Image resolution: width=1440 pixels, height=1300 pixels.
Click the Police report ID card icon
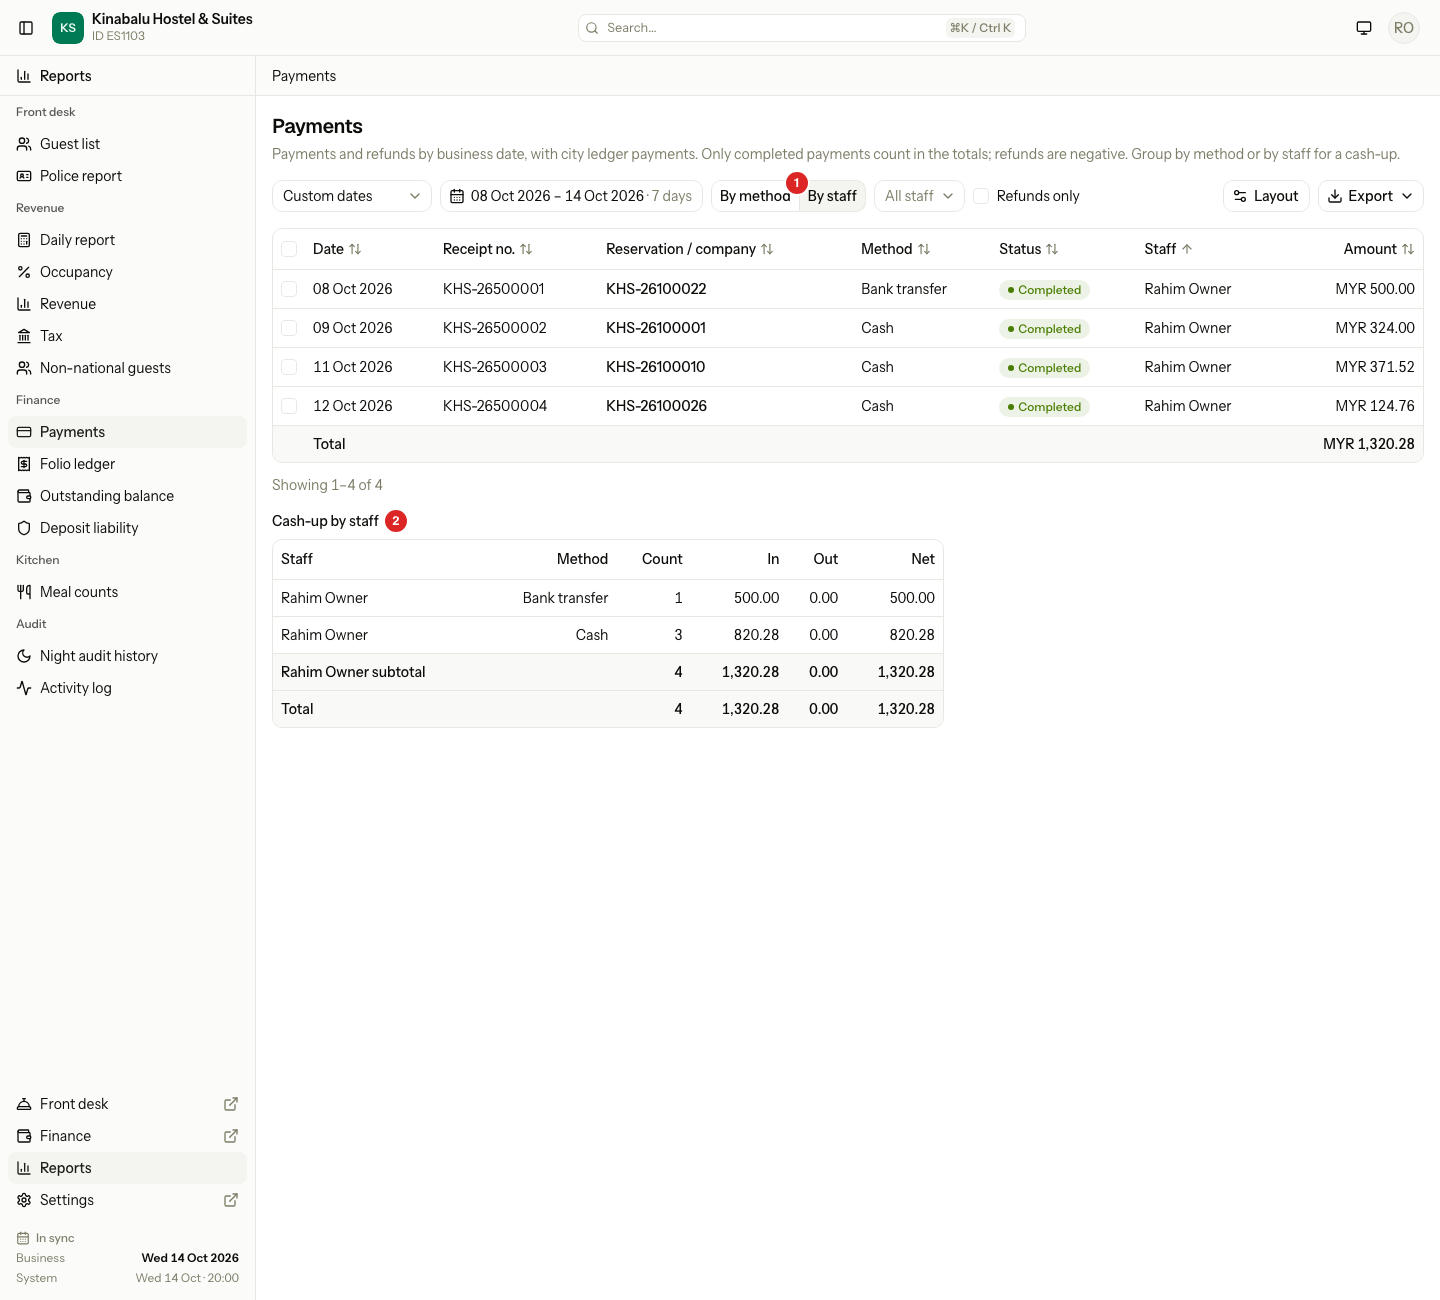tap(24, 176)
